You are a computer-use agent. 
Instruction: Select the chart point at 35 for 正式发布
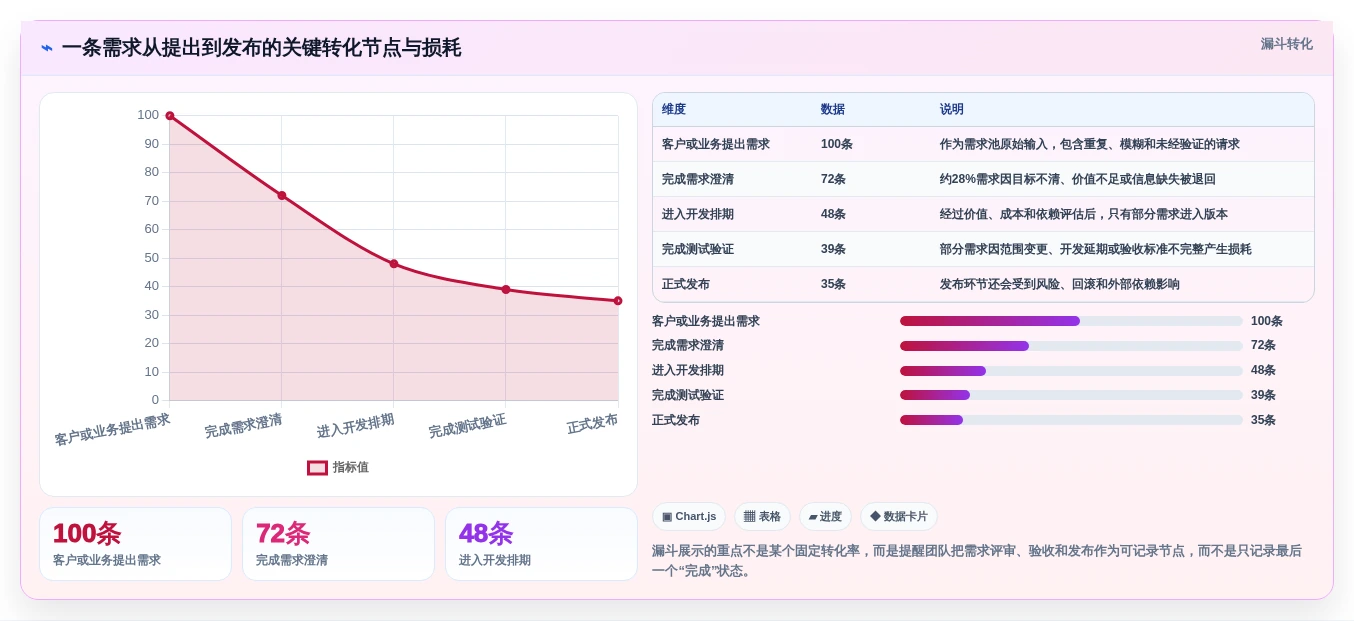click(618, 301)
